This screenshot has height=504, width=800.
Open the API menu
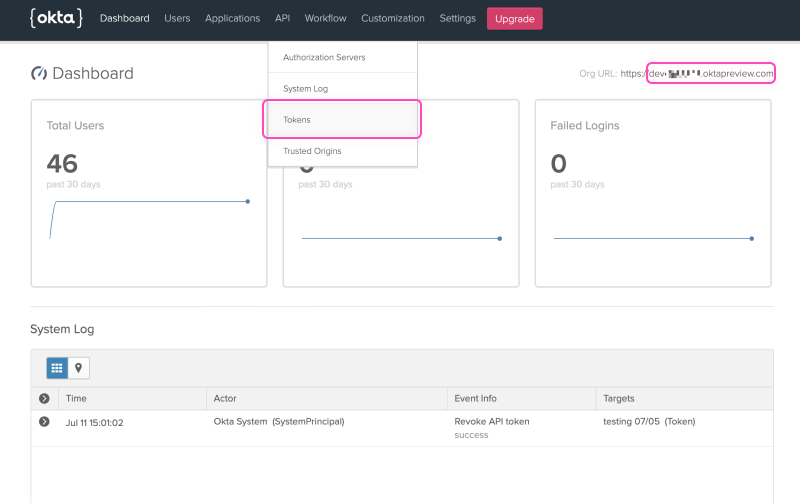click(x=282, y=18)
